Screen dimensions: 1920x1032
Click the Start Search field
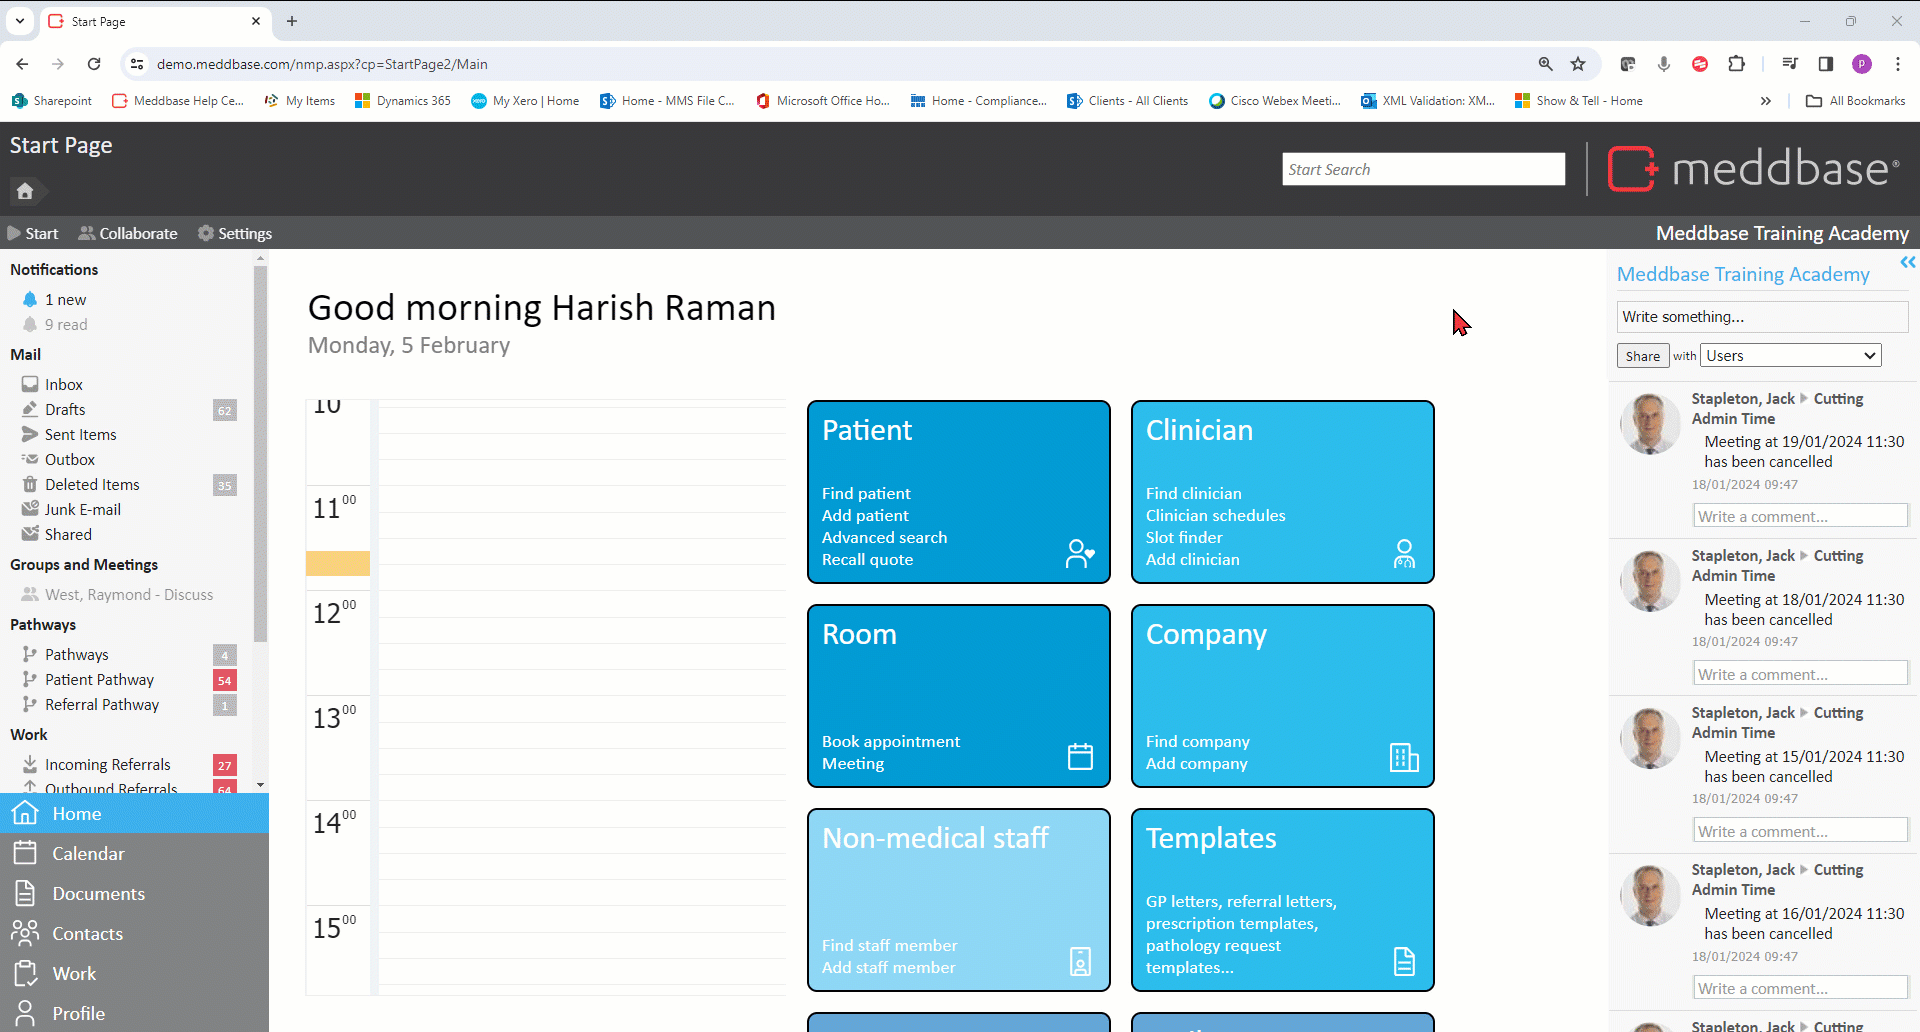click(1423, 170)
